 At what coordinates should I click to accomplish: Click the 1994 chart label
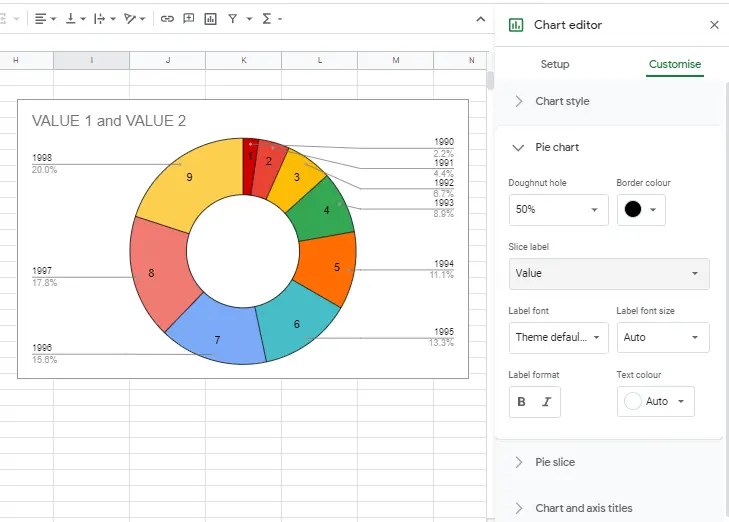click(x=444, y=264)
